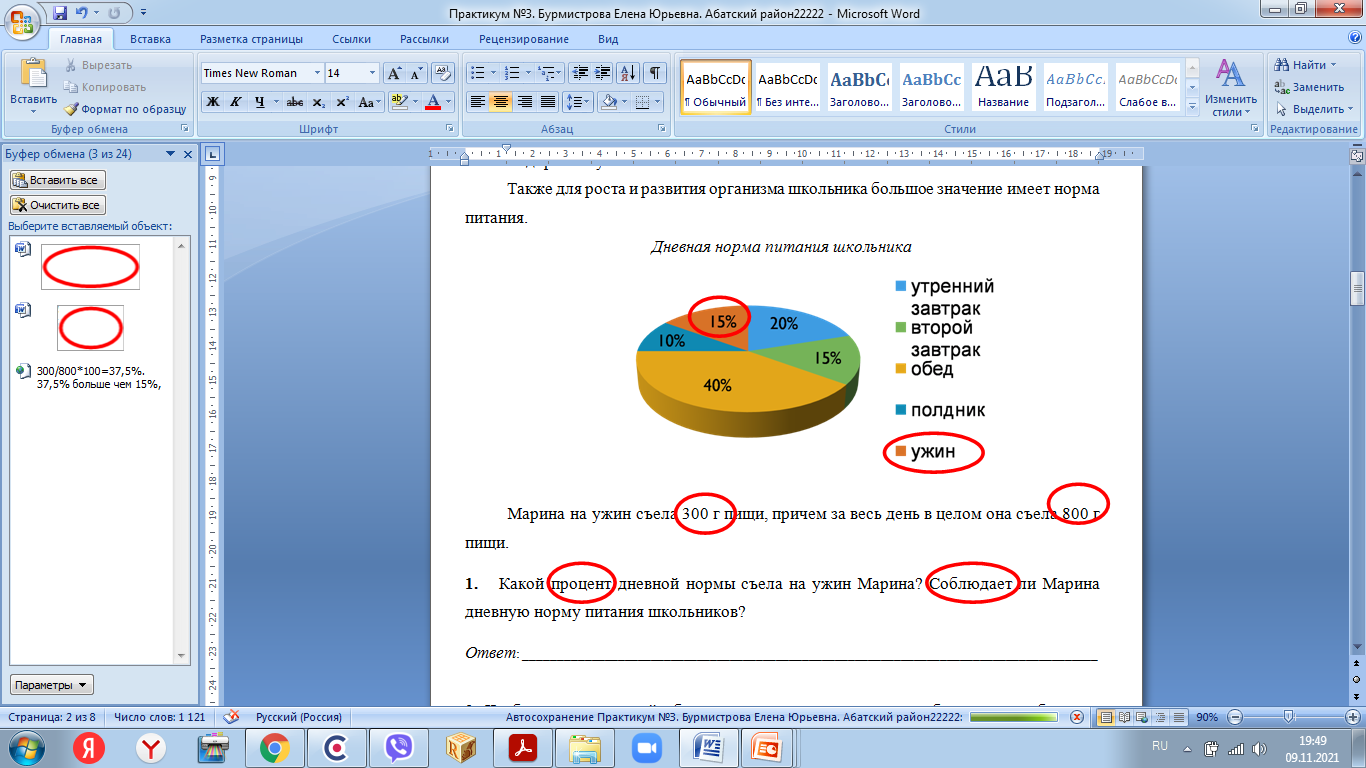This screenshot has width=1366, height=768.
Task: Click the Bold (Ж) formatting button
Action: [x=212, y=102]
